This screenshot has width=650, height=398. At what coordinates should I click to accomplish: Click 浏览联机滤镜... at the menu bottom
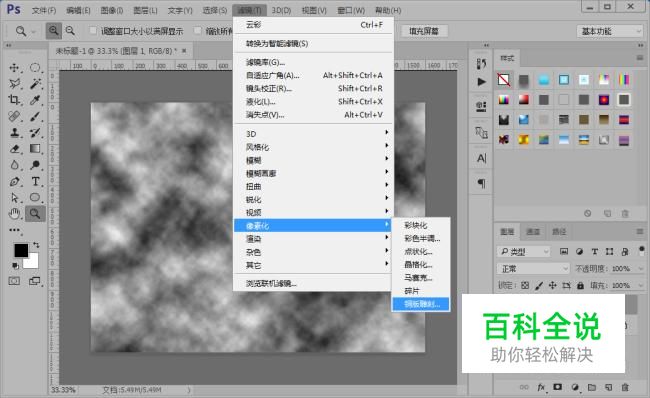pos(313,284)
